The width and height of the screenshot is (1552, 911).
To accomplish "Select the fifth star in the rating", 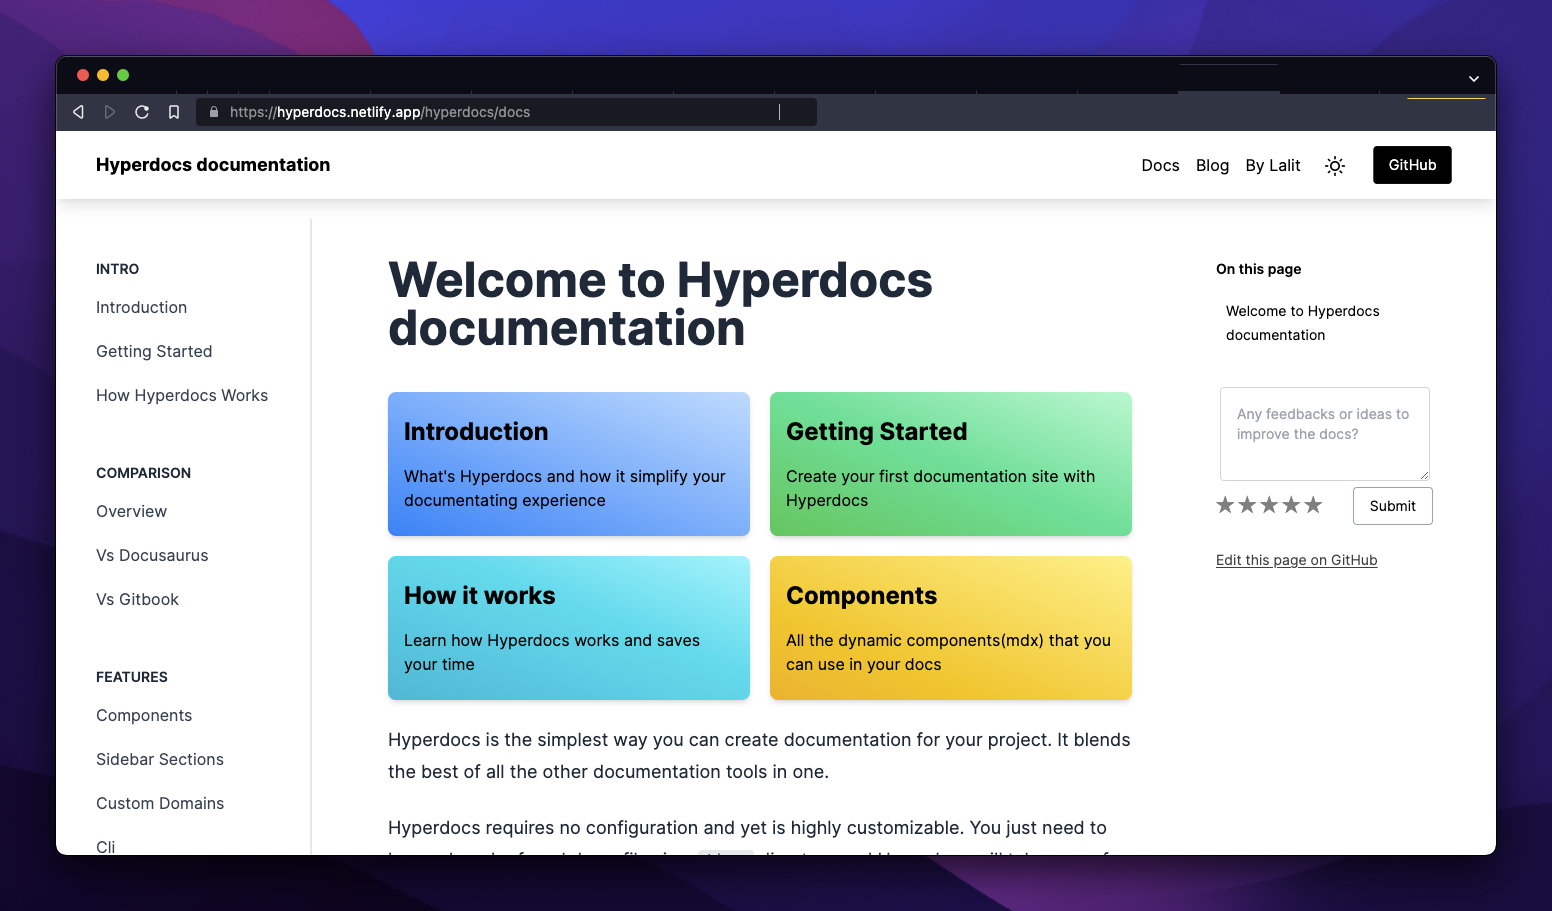I will pos(1313,505).
